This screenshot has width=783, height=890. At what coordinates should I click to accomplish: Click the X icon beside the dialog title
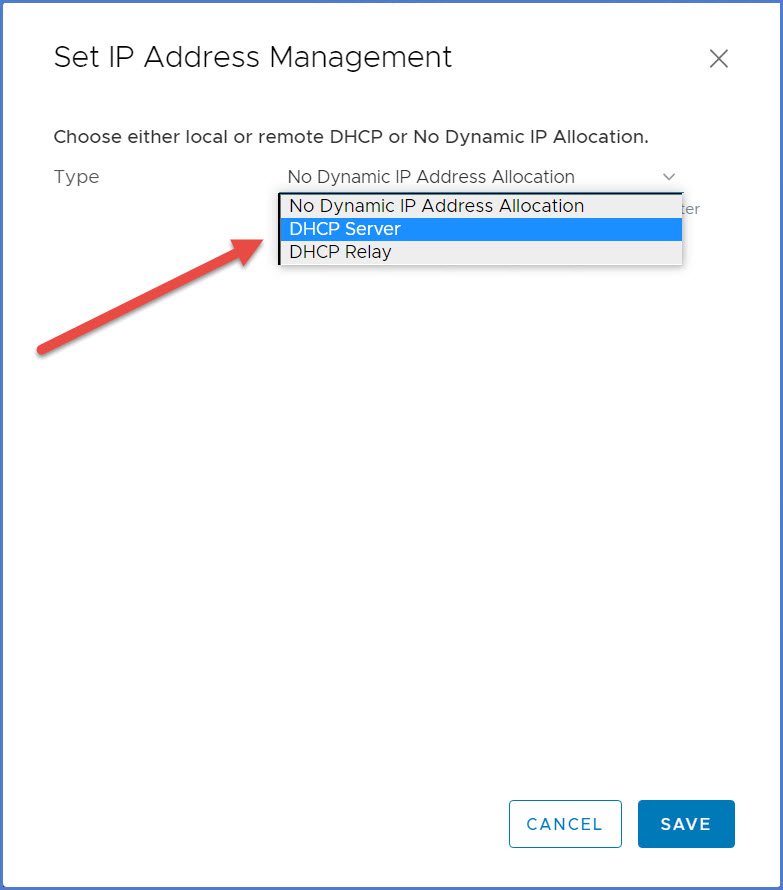pos(718,59)
